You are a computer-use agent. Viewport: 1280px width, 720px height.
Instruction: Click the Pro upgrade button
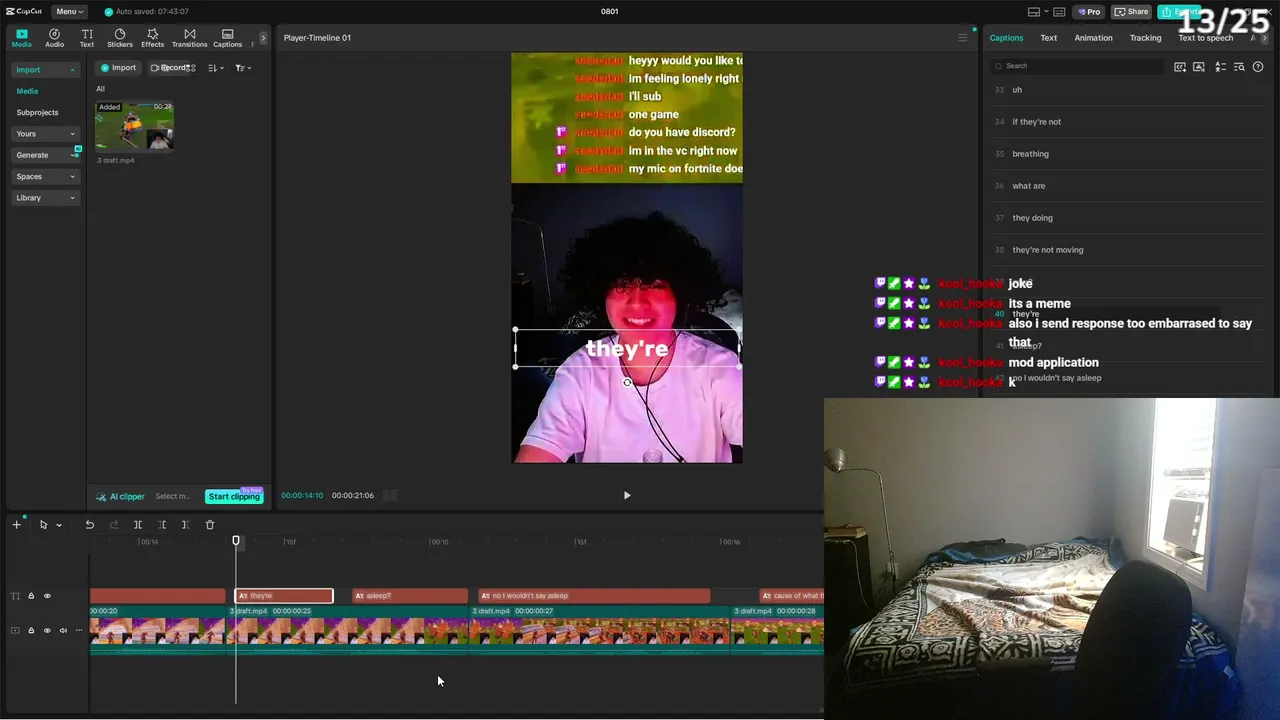[x=1088, y=12]
